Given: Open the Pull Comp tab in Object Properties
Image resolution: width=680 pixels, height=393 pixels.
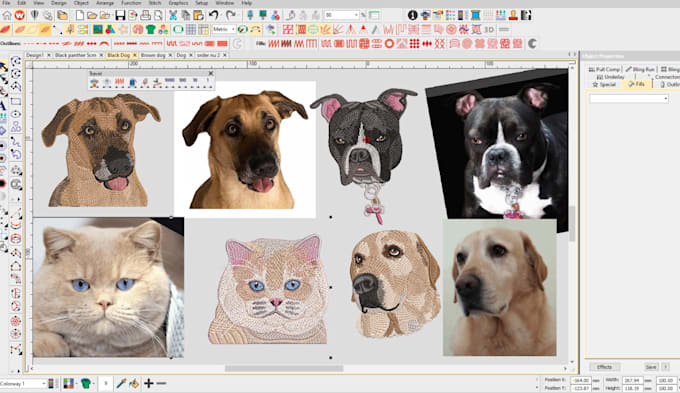Looking at the screenshot, I should click(605, 69).
